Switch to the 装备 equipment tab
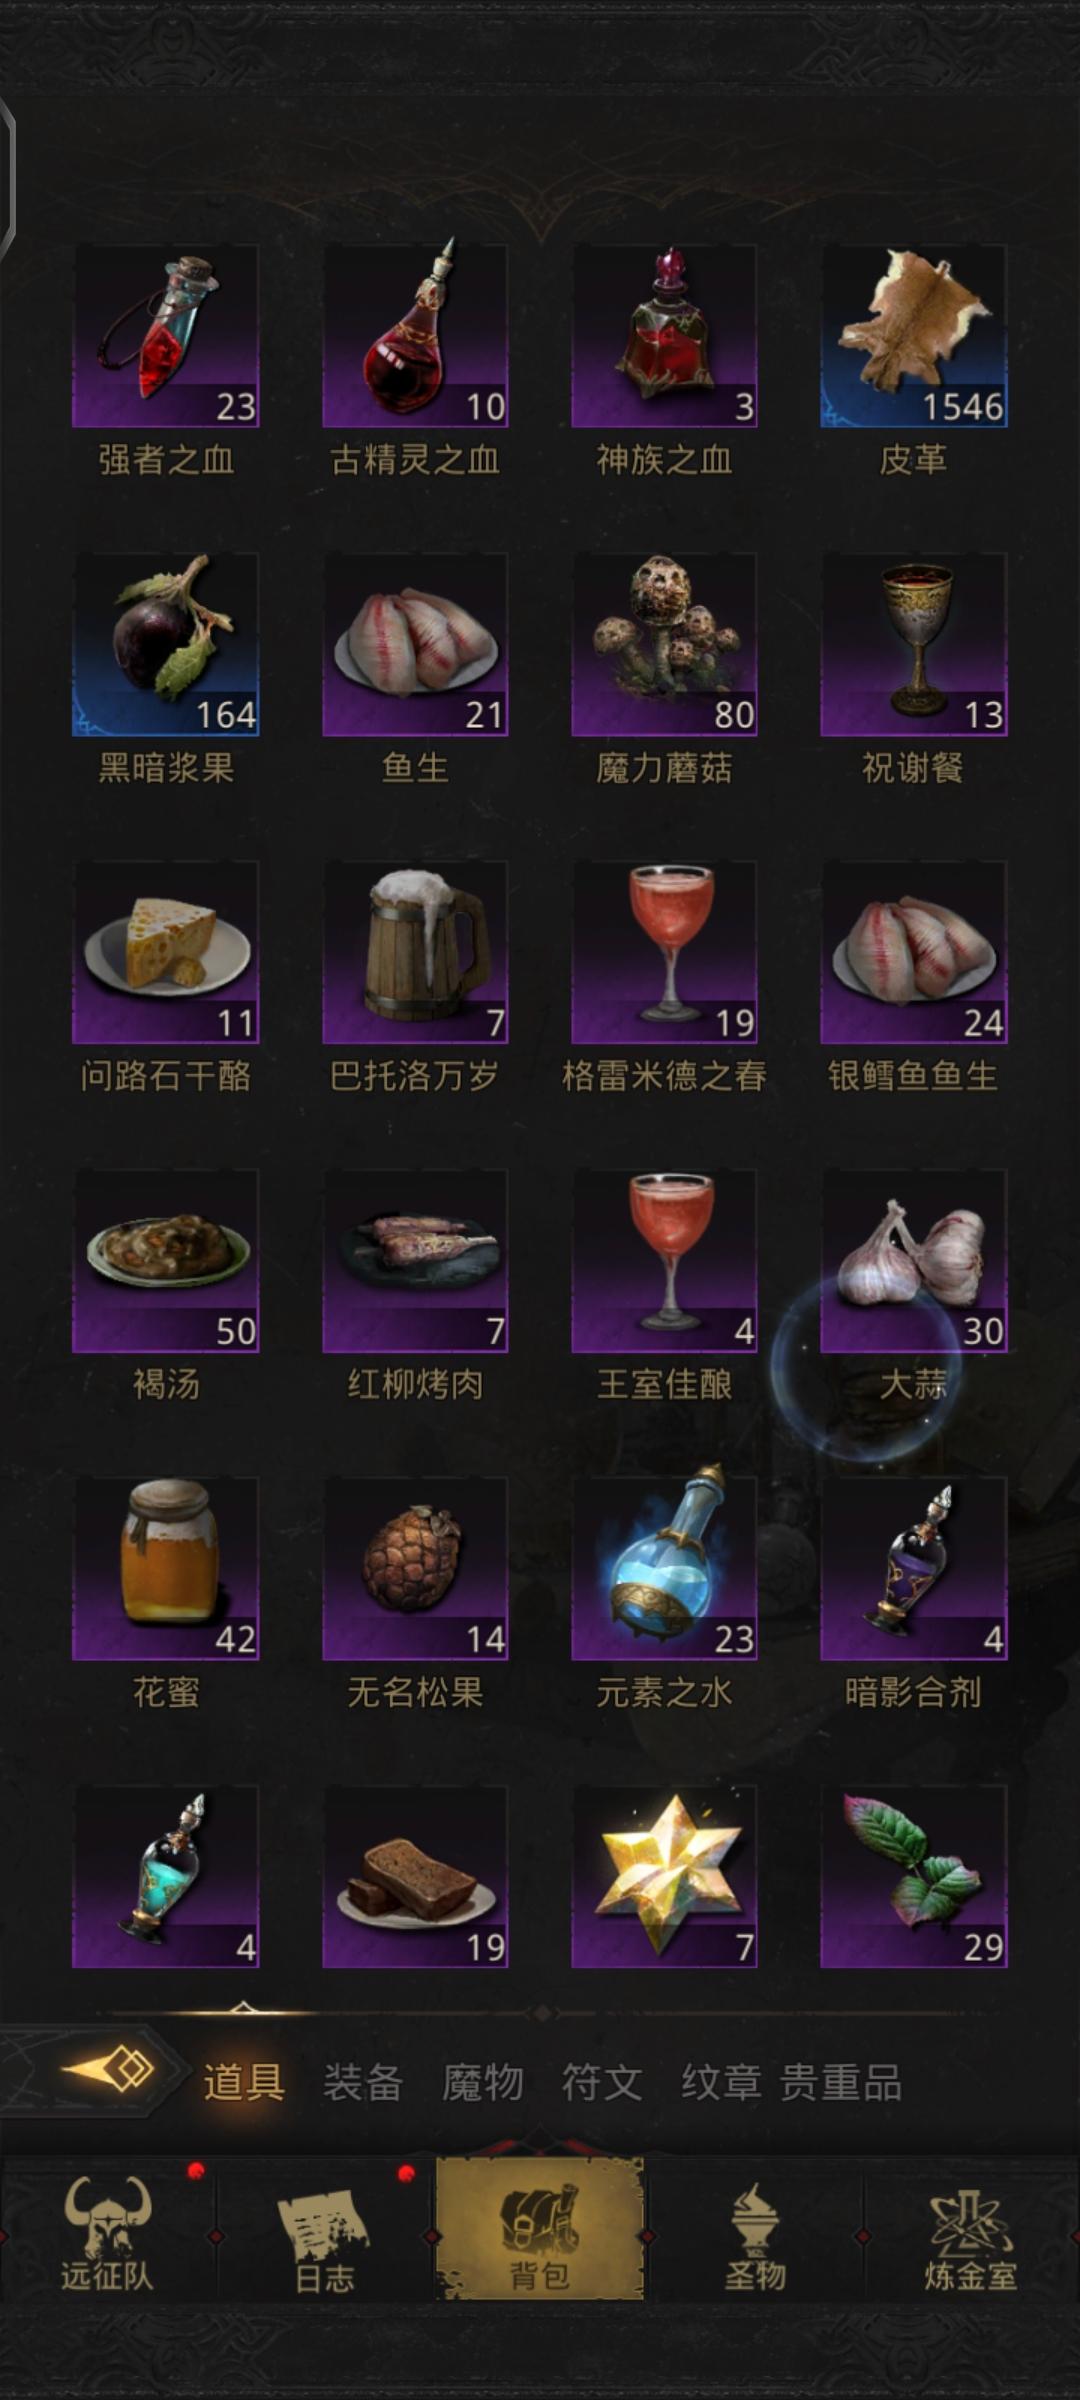The height and width of the screenshot is (2400, 1080). point(363,2083)
